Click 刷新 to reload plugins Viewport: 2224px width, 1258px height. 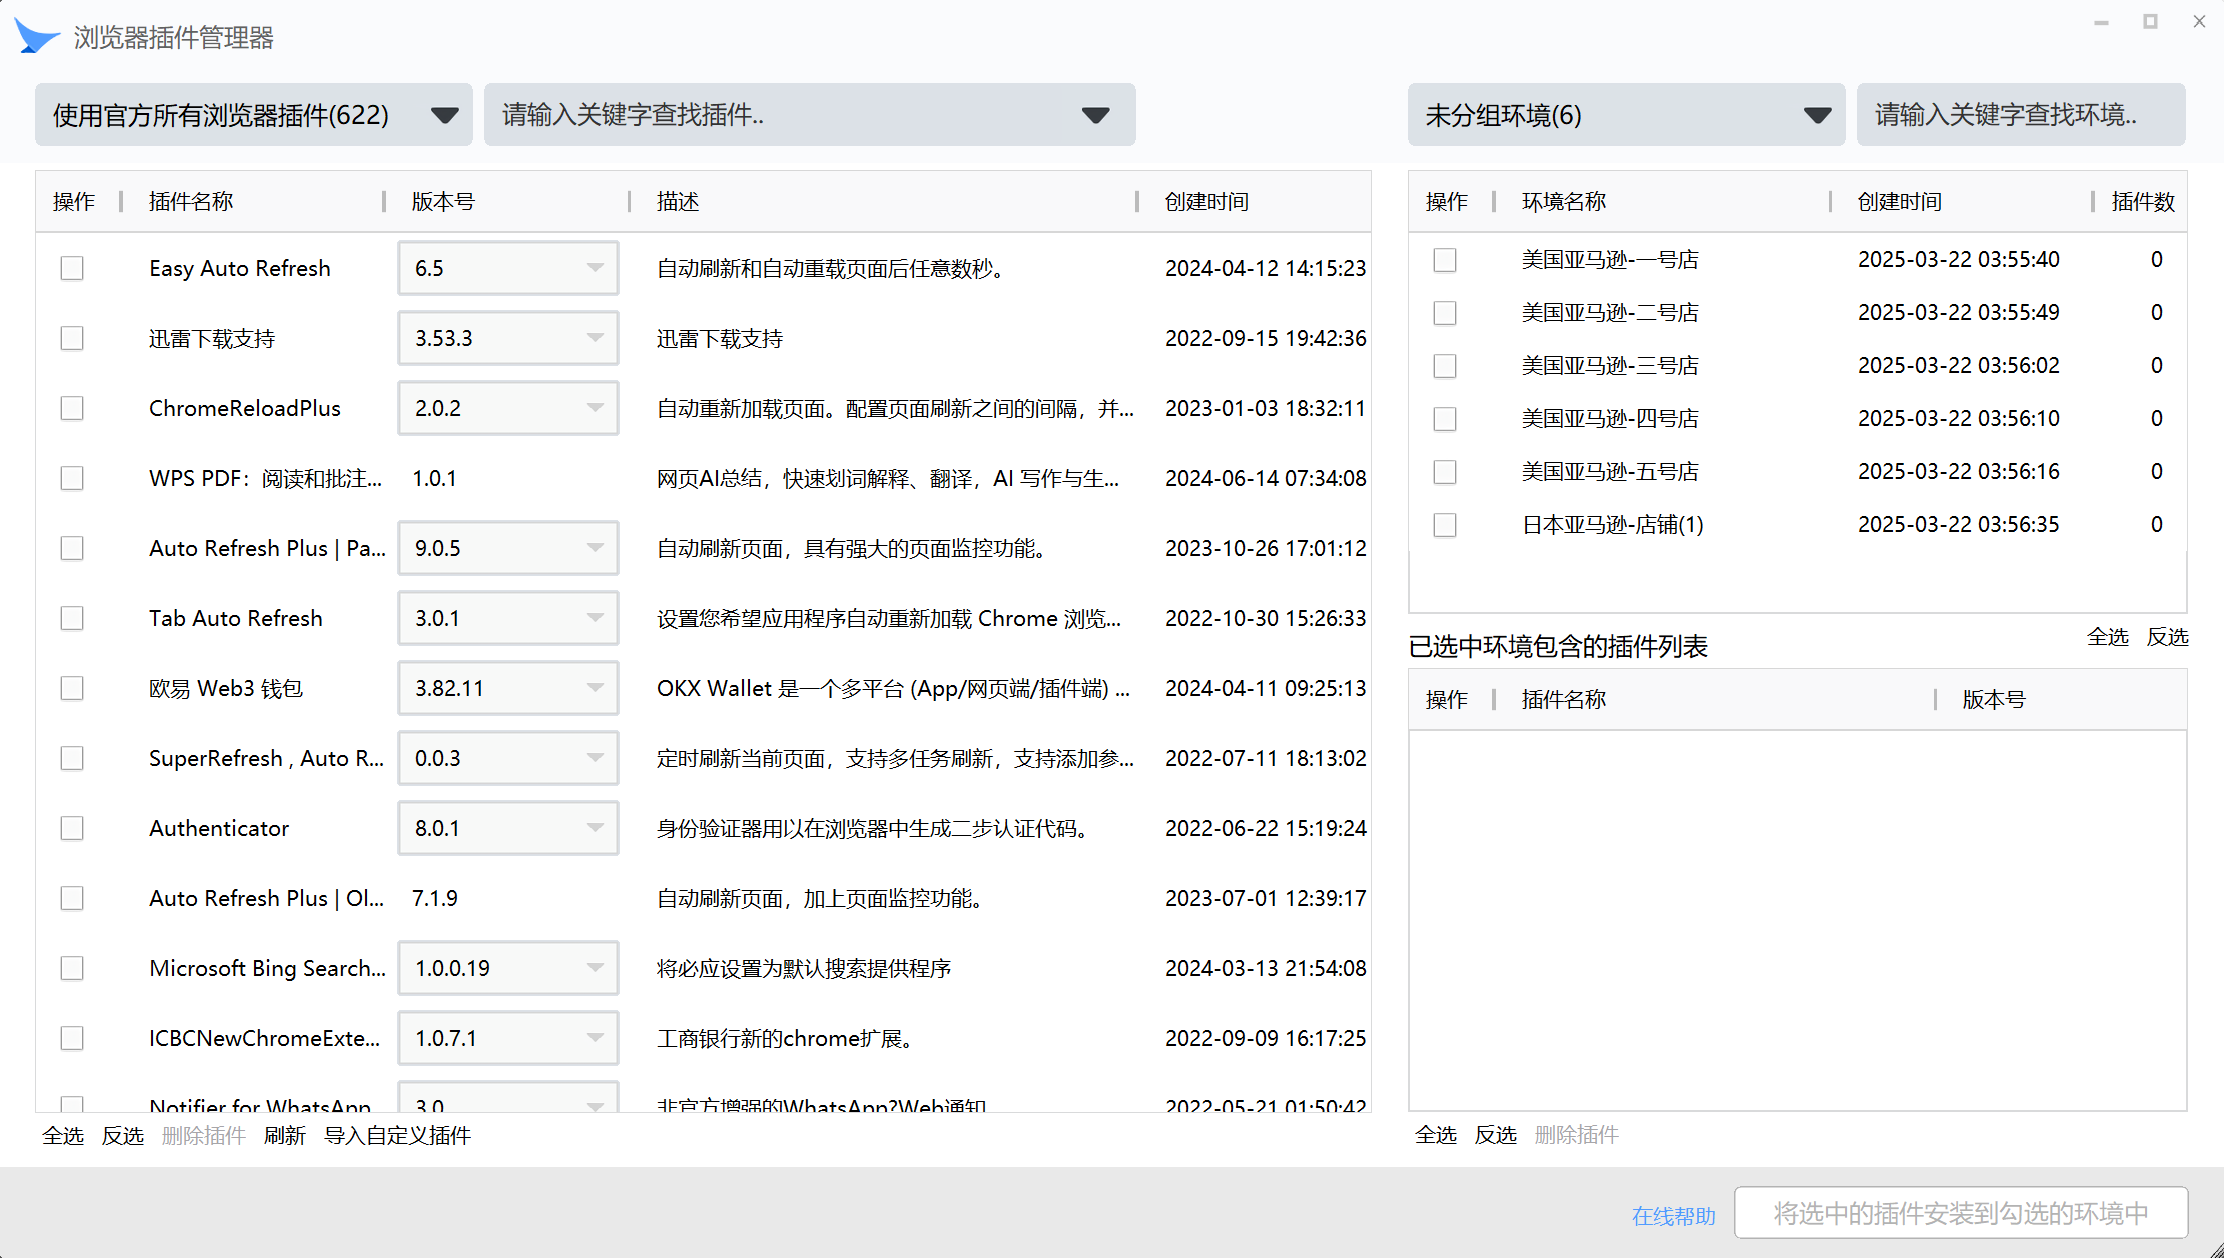tap(285, 1136)
